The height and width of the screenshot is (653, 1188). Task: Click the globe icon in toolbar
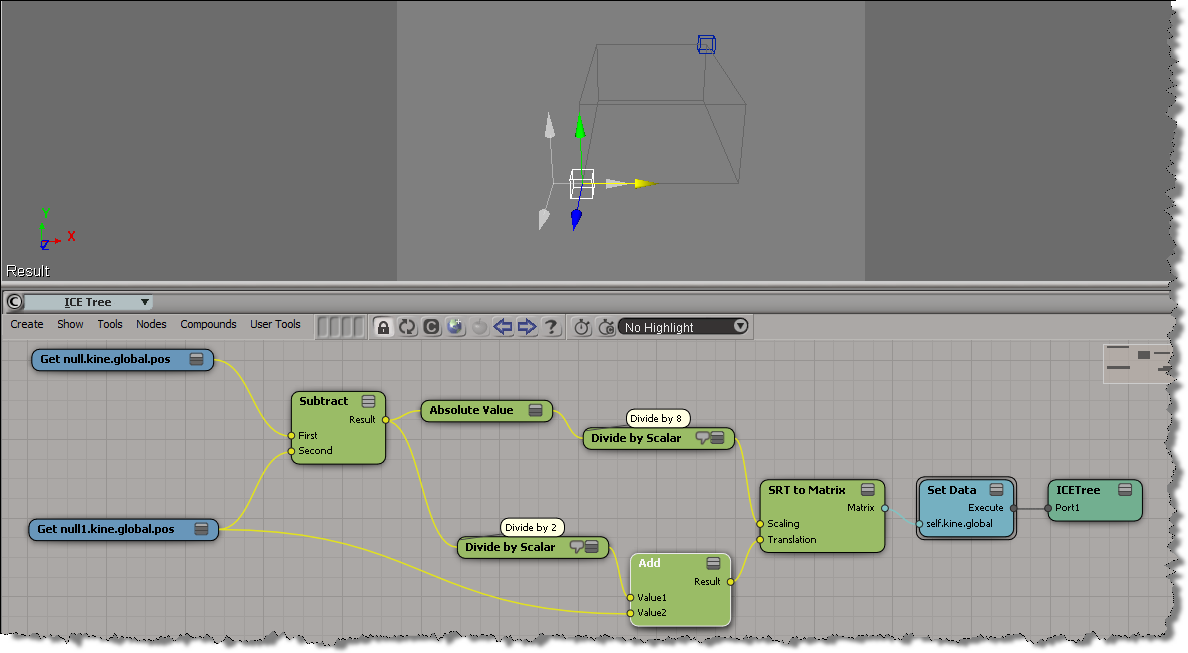click(455, 327)
